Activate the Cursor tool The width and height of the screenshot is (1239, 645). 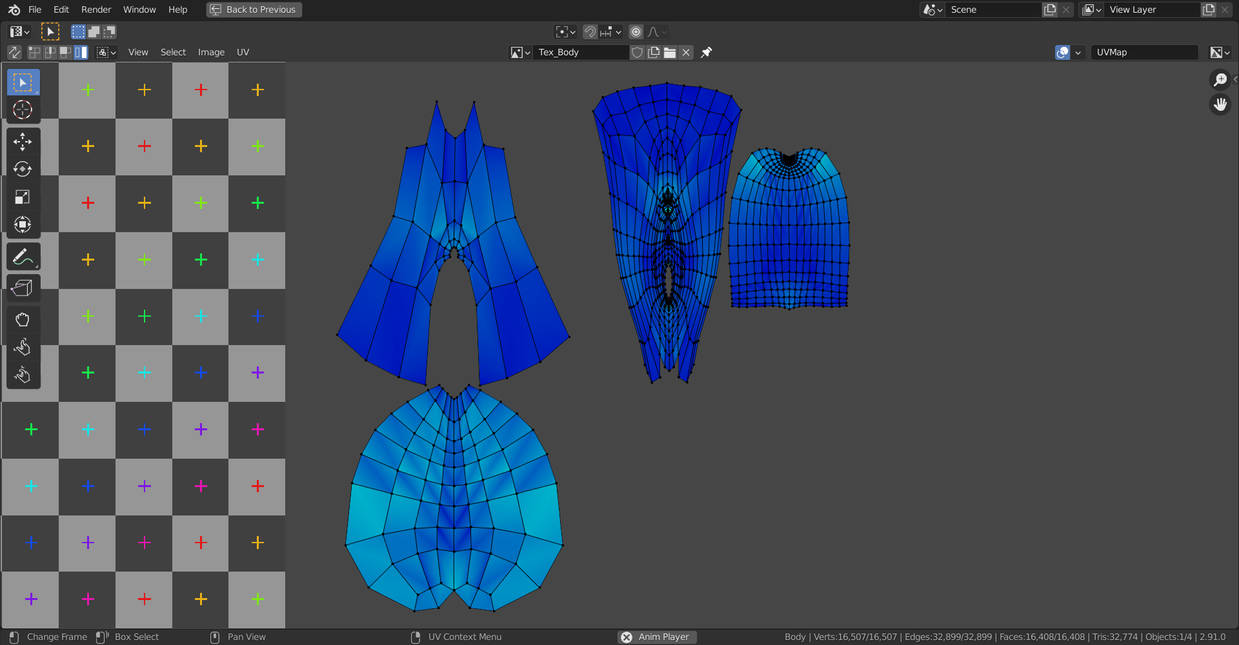pyautogui.click(x=23, y=110)
